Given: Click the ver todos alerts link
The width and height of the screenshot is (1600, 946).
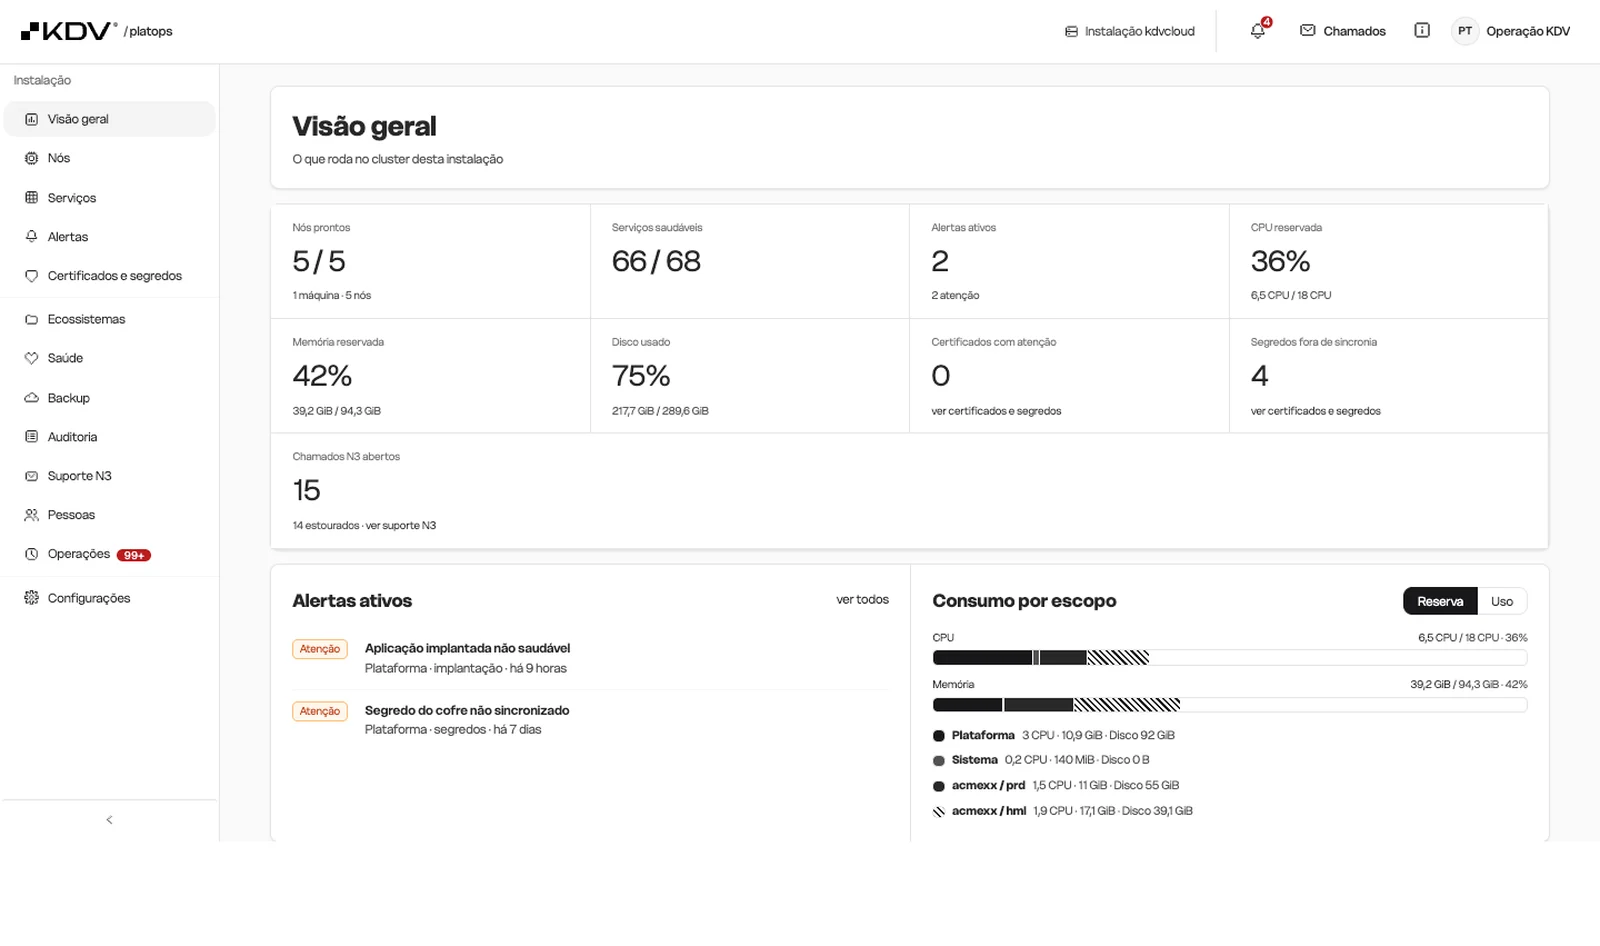Looking at the screenshot, I should coord(862,600).
